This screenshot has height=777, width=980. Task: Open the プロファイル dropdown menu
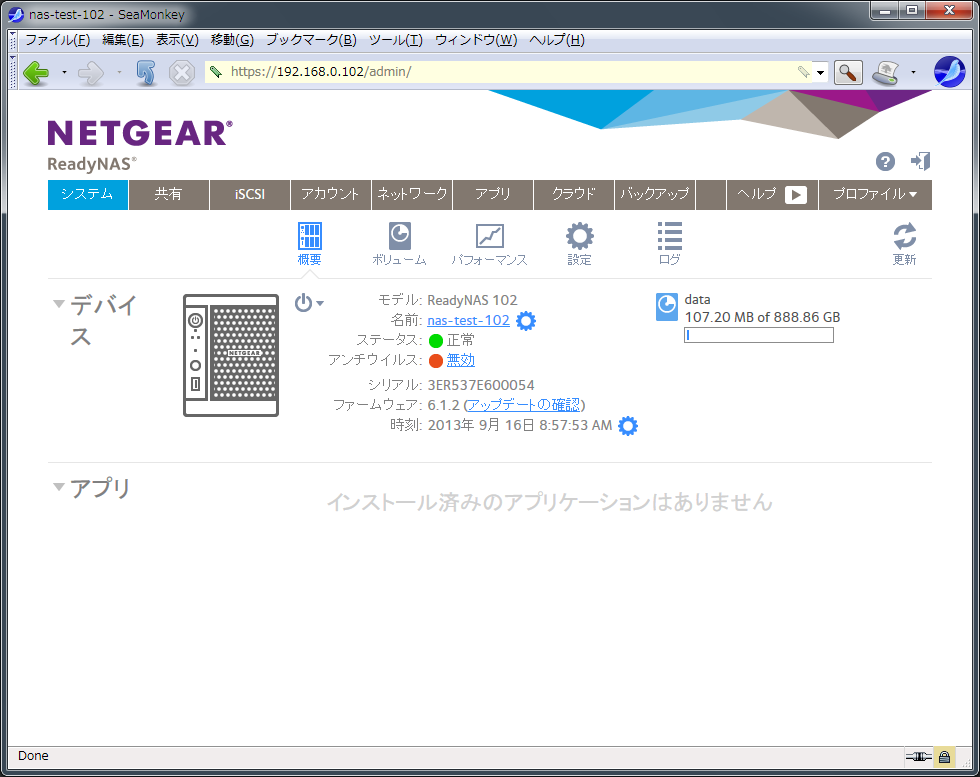875,194
